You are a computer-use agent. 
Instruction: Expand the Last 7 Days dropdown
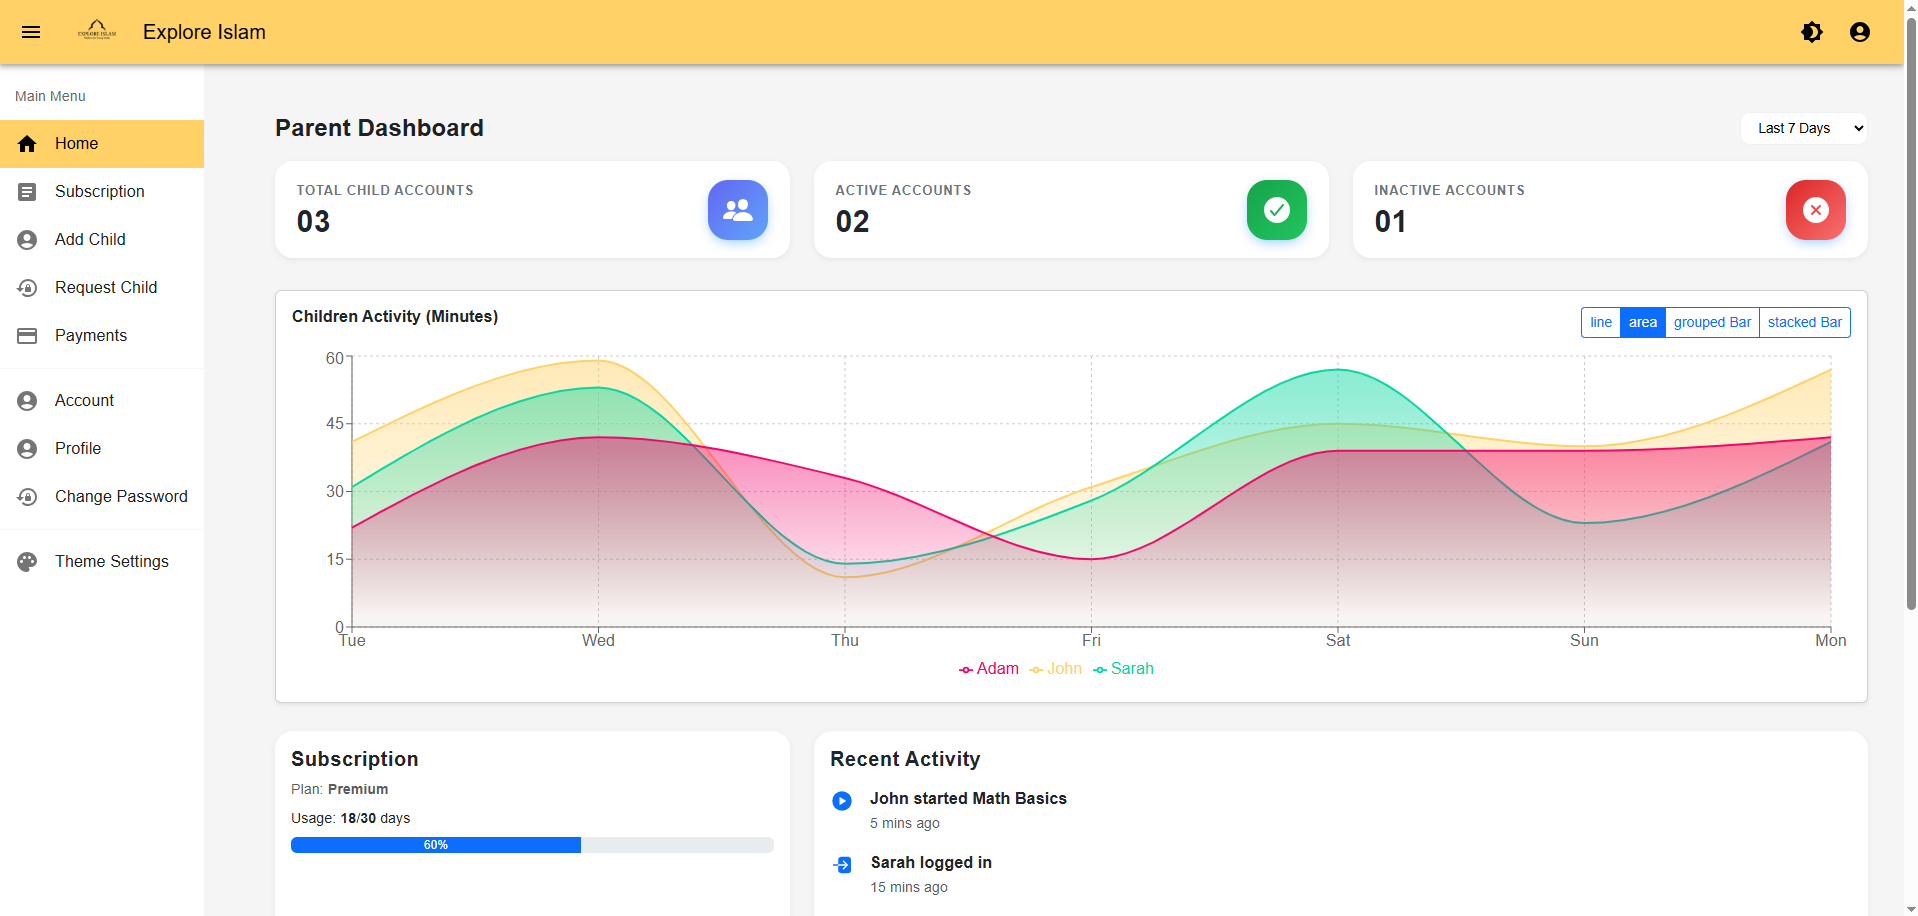pos(1803,128)
